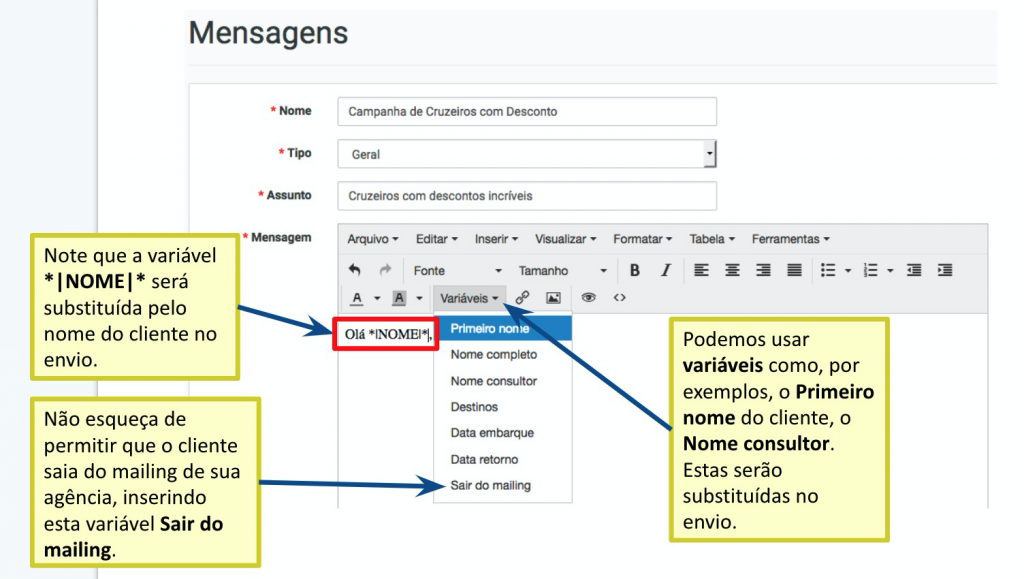Expand numbered list style dropdown arrow
1024x579 pixels.
click(890, 270)
